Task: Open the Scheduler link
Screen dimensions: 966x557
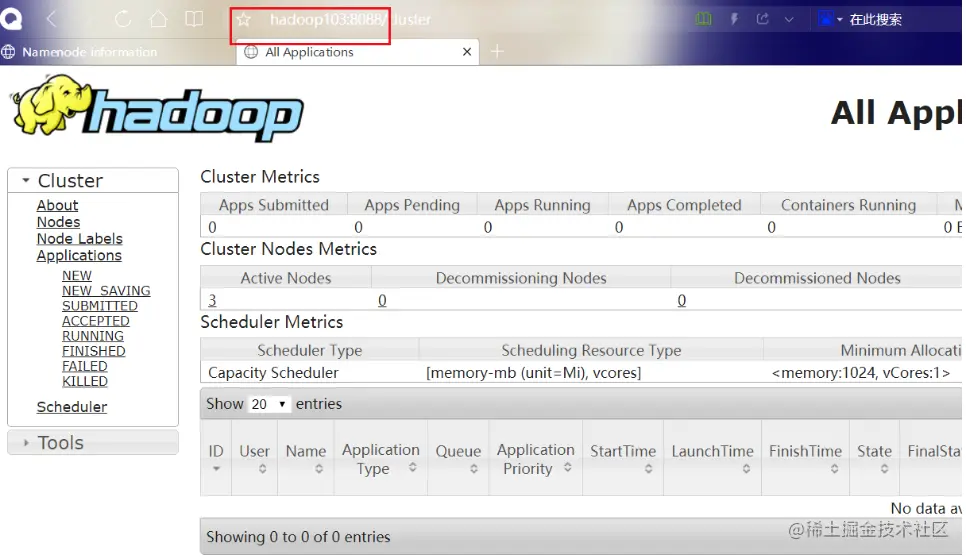Action: pyautogui.click(x=71, y=407)
